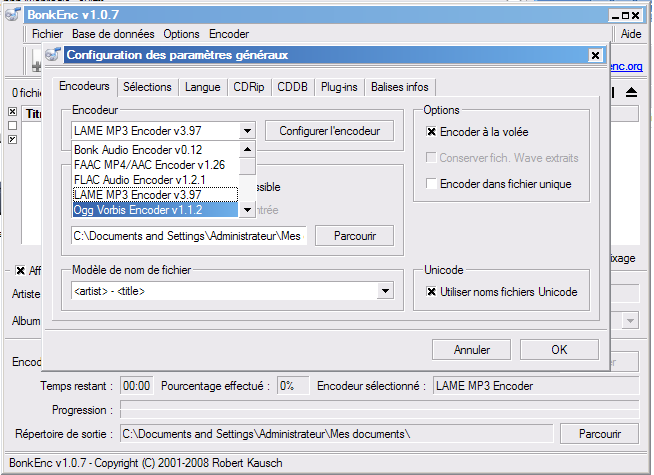
Task: Click the BonkEnc copyright status bar text
Action: click(146, 462)
